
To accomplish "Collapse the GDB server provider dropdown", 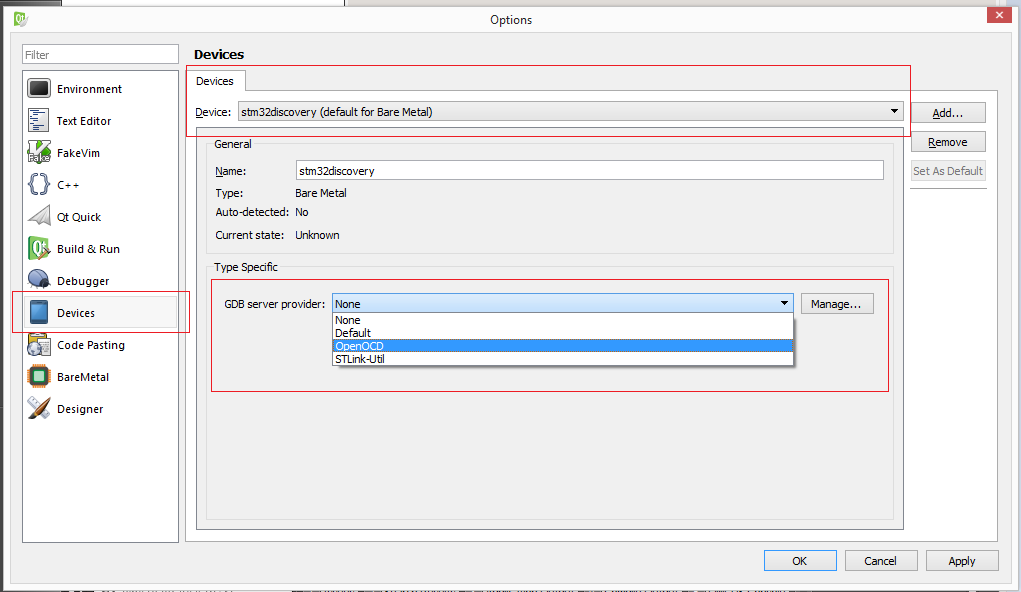I will click(784, 303).
